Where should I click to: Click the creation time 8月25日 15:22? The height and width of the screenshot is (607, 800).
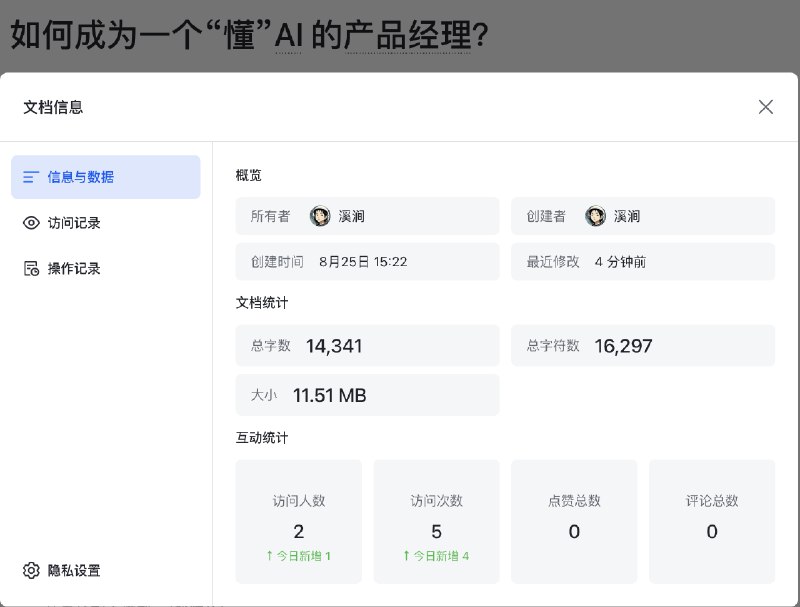[363, 262]
